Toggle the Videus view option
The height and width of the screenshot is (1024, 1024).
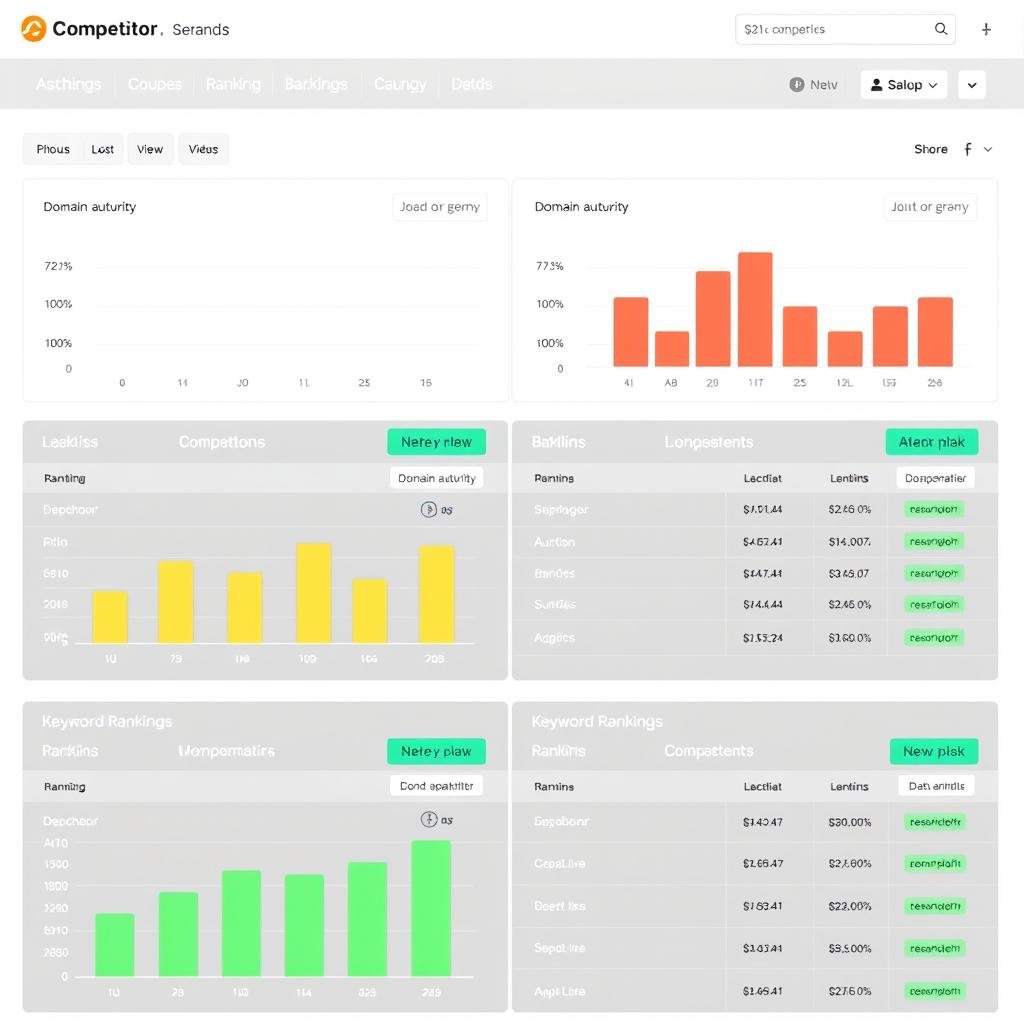tap(203, 149)
